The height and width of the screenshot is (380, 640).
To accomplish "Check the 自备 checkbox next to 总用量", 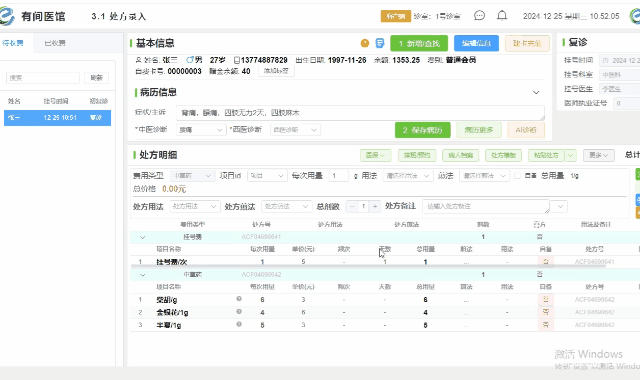I will [x=518, y=176].
